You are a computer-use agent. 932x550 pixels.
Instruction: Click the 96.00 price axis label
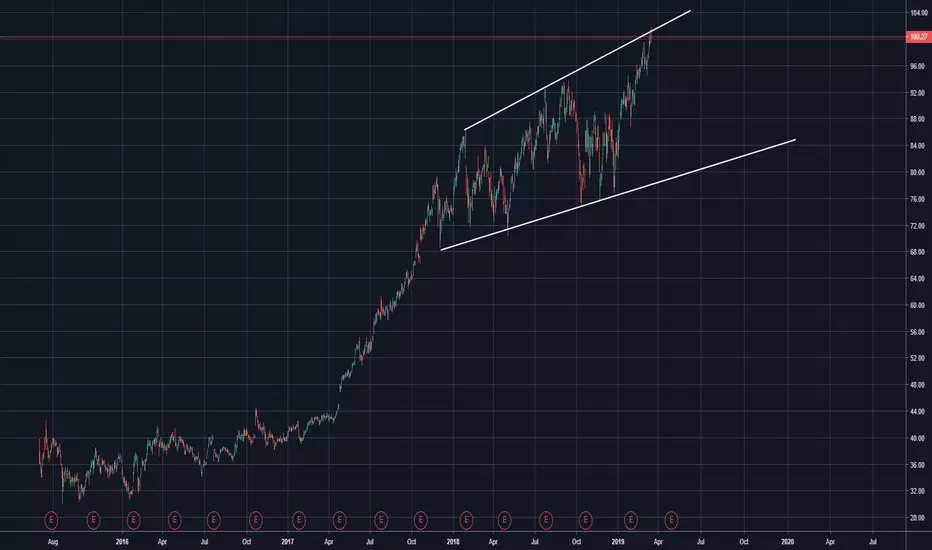tap(917, 66)
